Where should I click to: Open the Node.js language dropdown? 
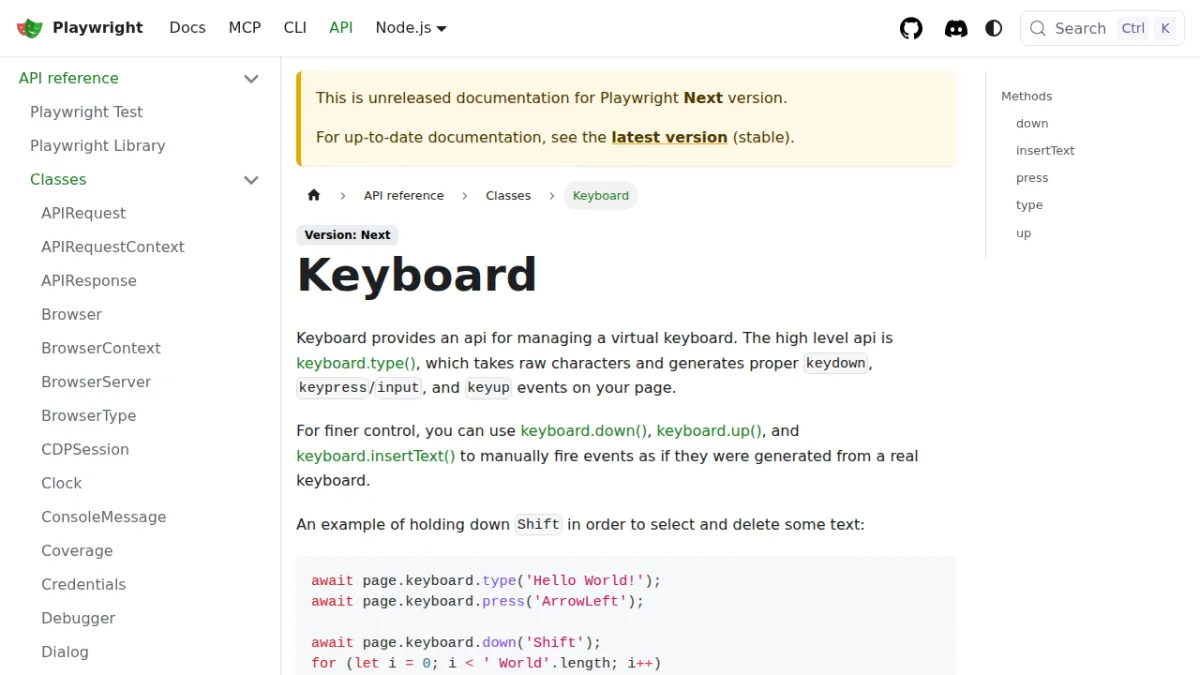[411, 28]
